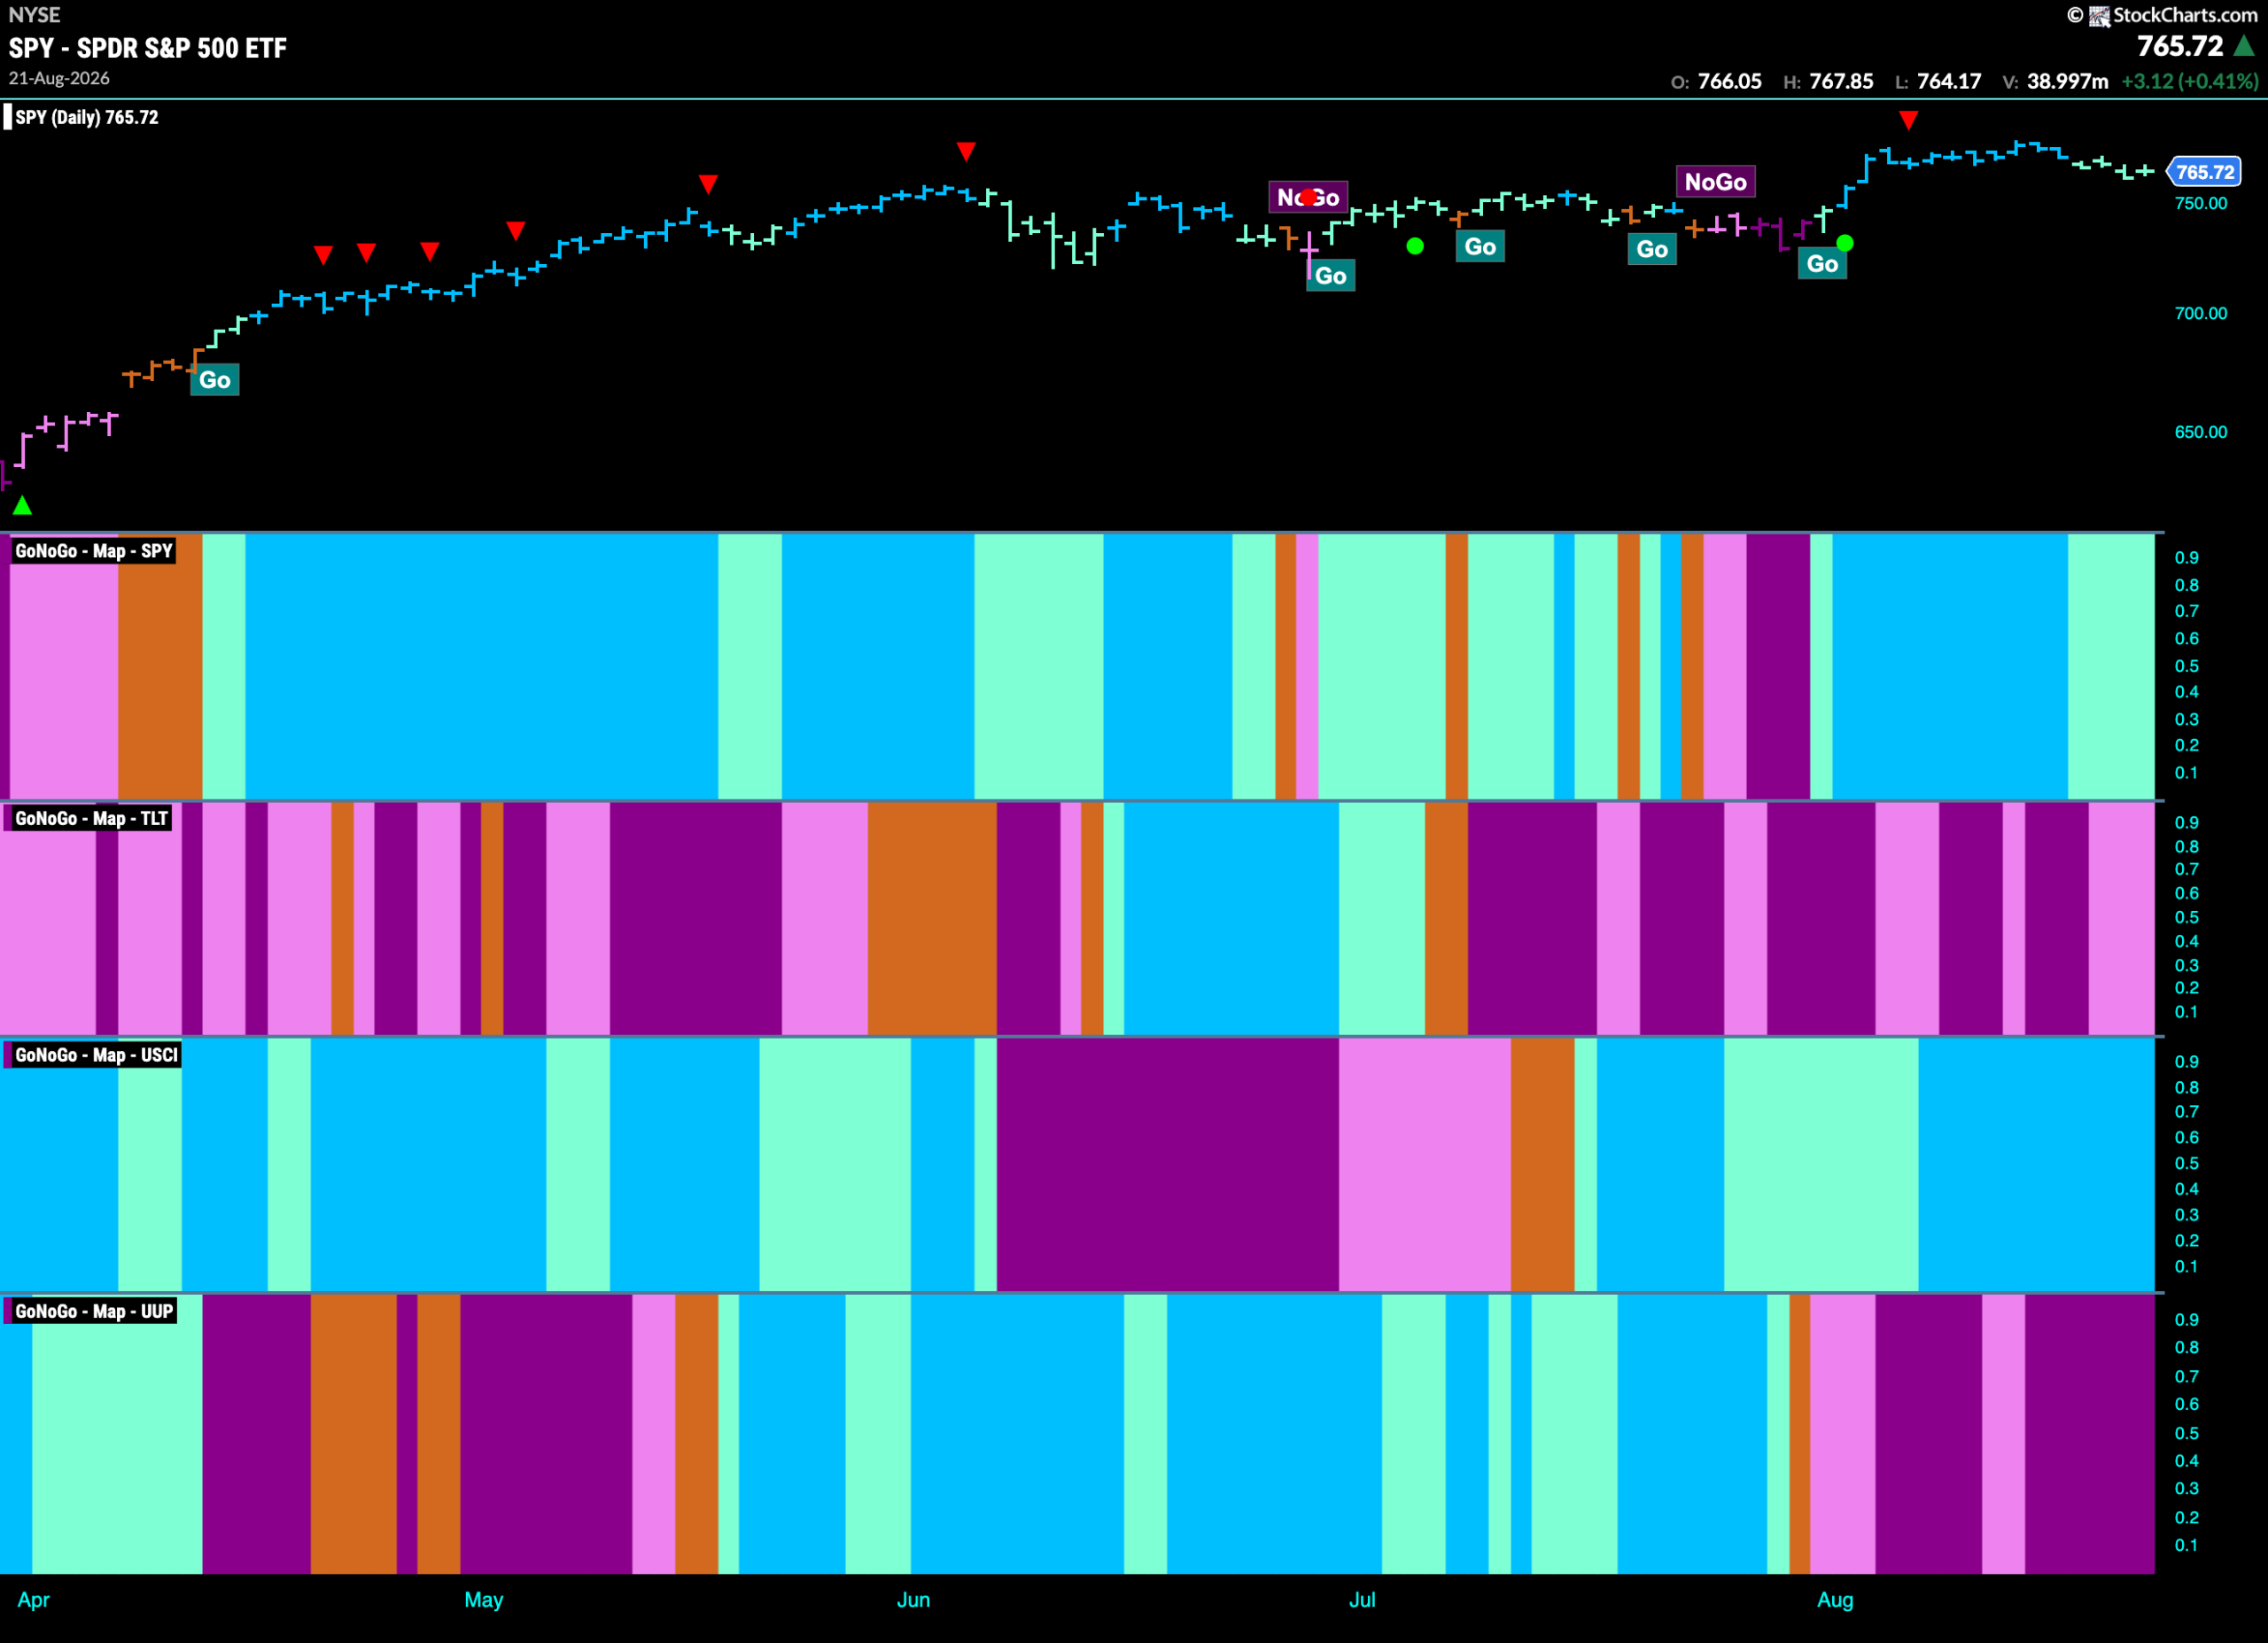The image size is (2268, 1643).
Task: Click the GoNoGo - Map - USCI label
Action: coord(96,1055)
